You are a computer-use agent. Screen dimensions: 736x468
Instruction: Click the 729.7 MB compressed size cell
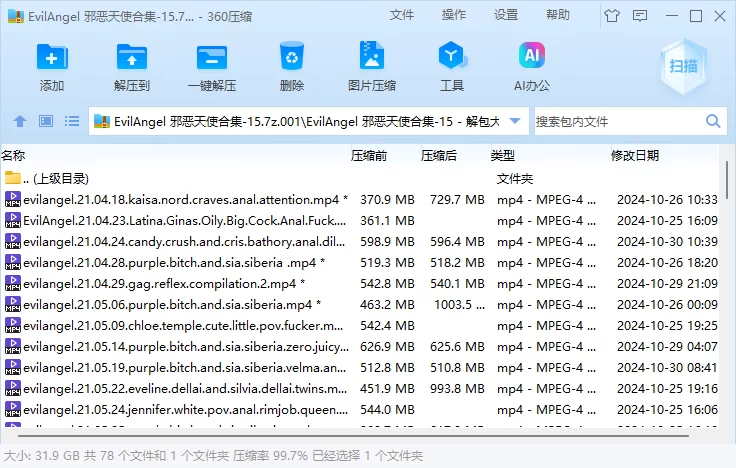coord(457,199)
